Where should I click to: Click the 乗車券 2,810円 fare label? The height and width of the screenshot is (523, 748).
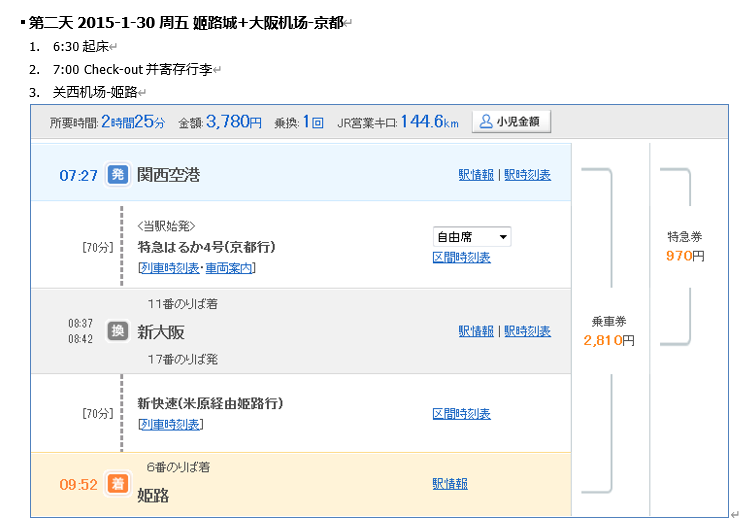tap(609, 331)
